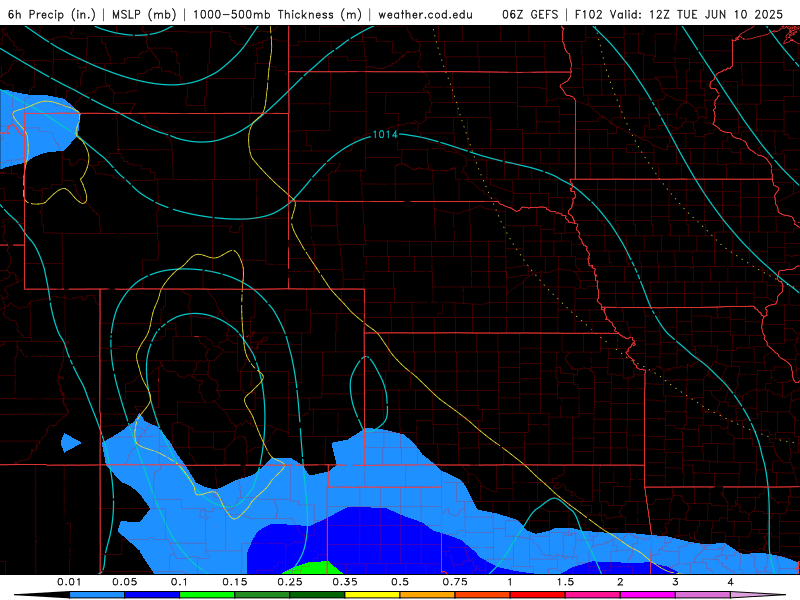Click the dark green 0.25–0.35 legend swatch

point(317,595)
